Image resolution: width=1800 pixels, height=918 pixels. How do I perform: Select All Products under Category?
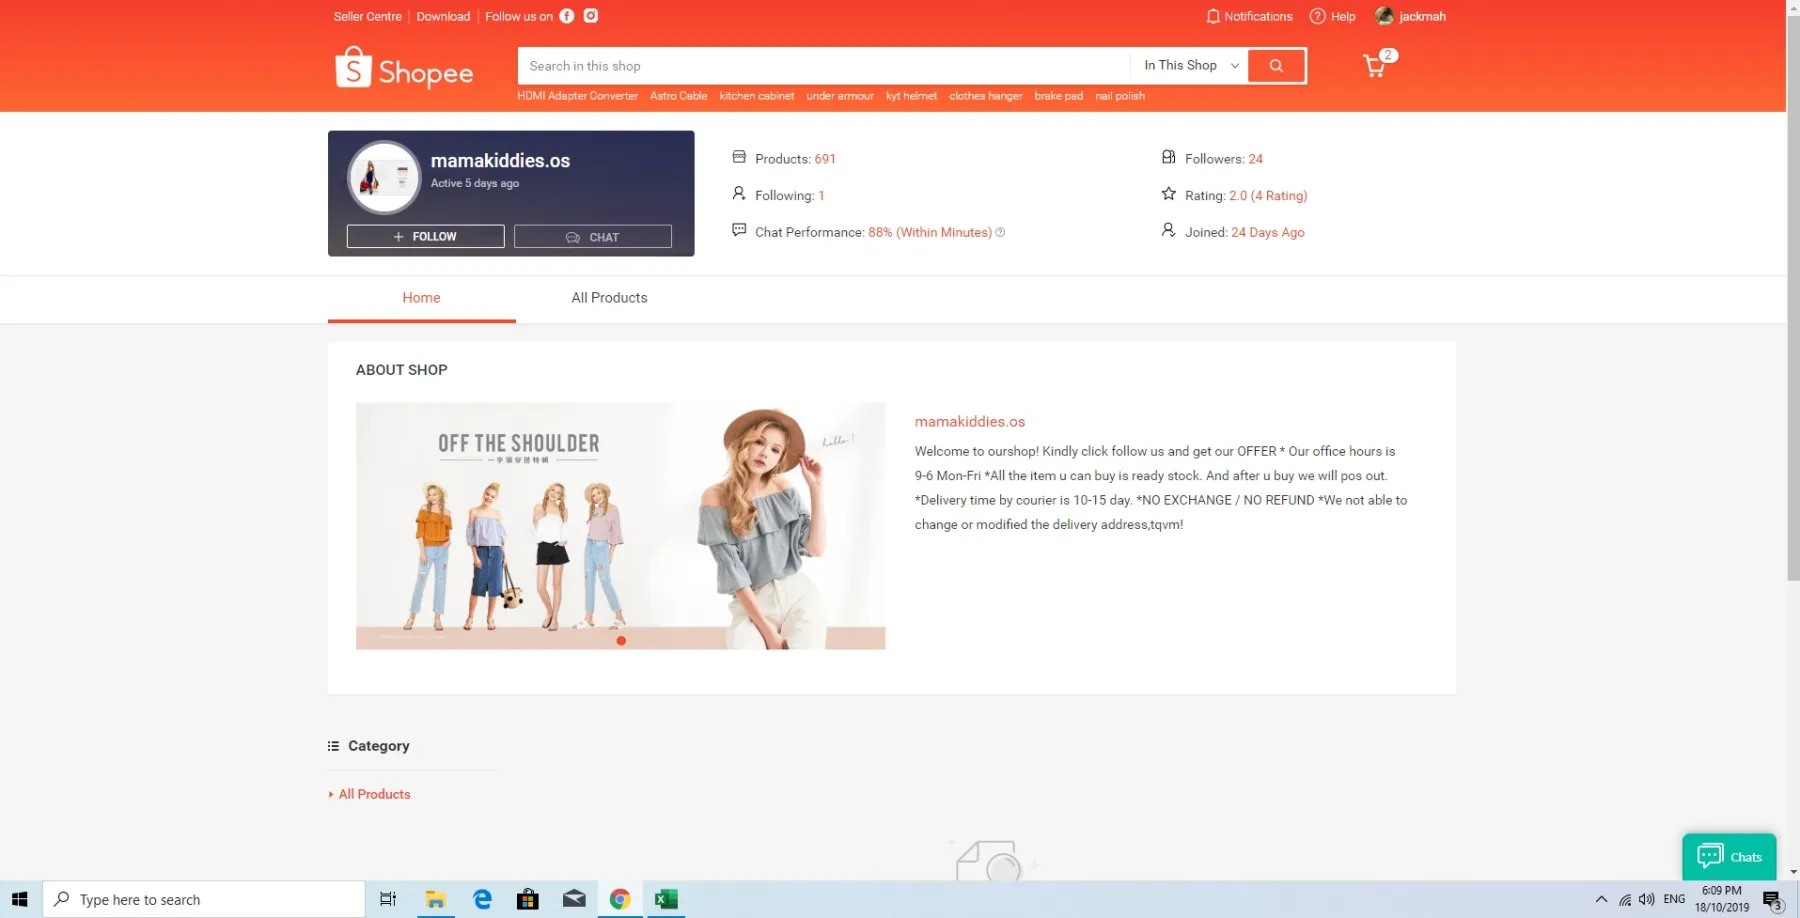pos(374,794)
